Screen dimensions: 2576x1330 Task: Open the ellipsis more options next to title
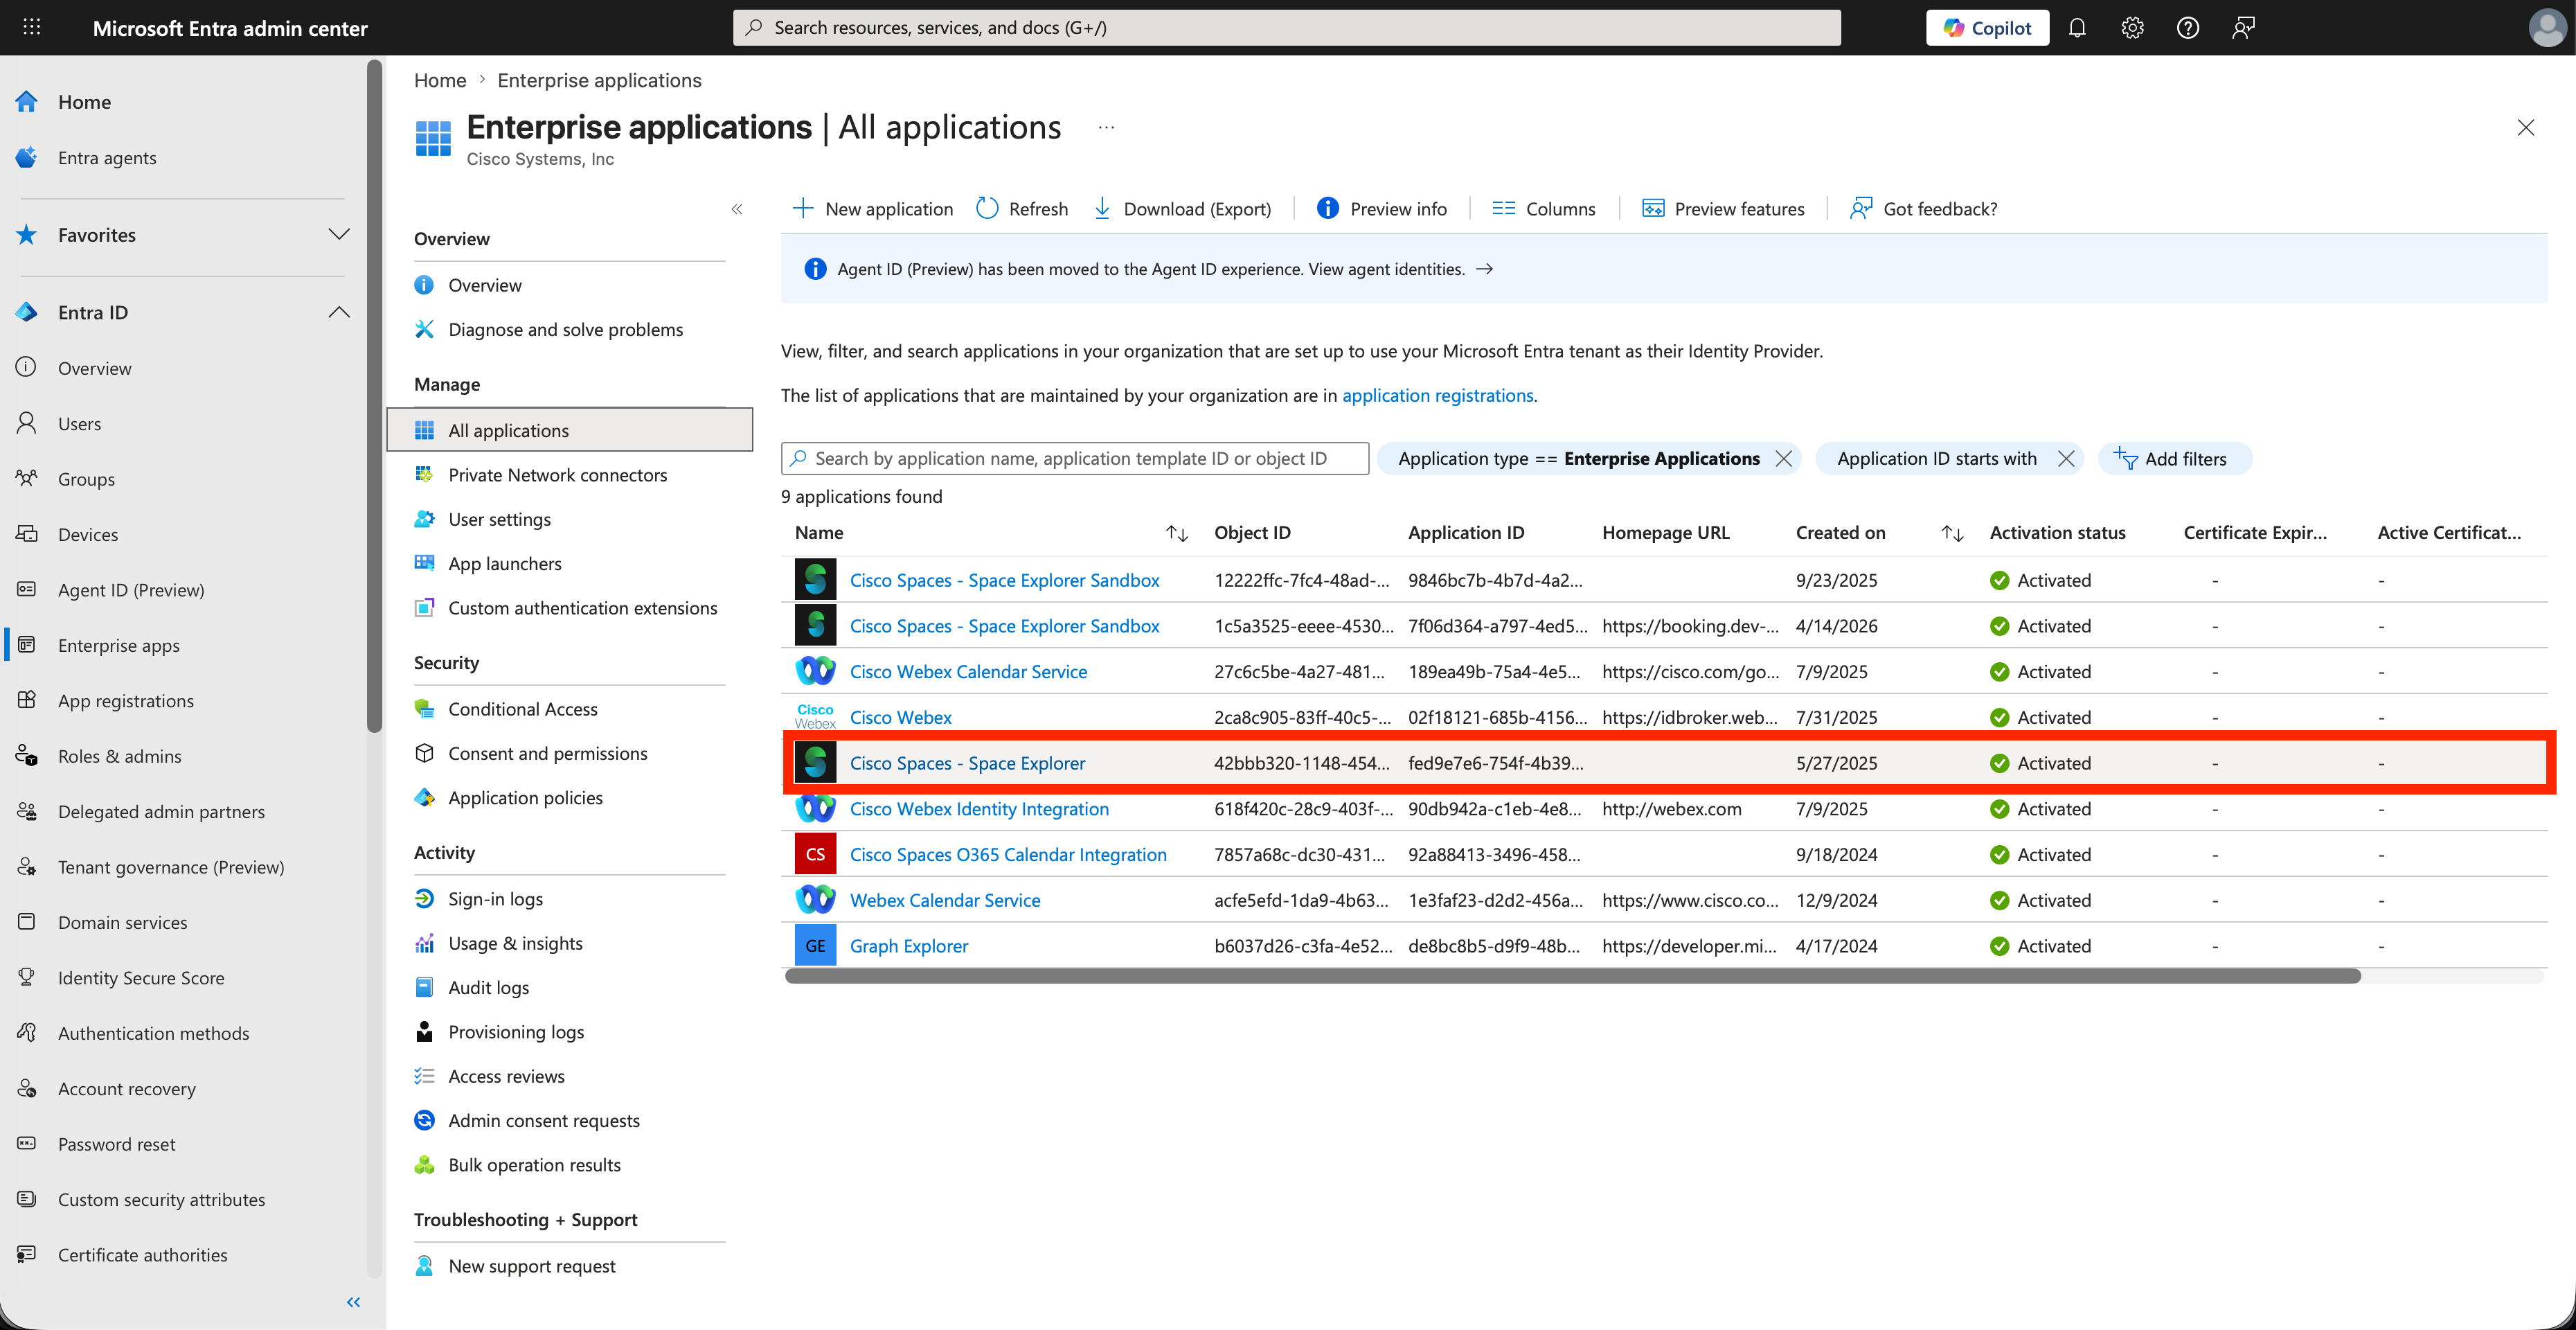[x=1106, y=128]
